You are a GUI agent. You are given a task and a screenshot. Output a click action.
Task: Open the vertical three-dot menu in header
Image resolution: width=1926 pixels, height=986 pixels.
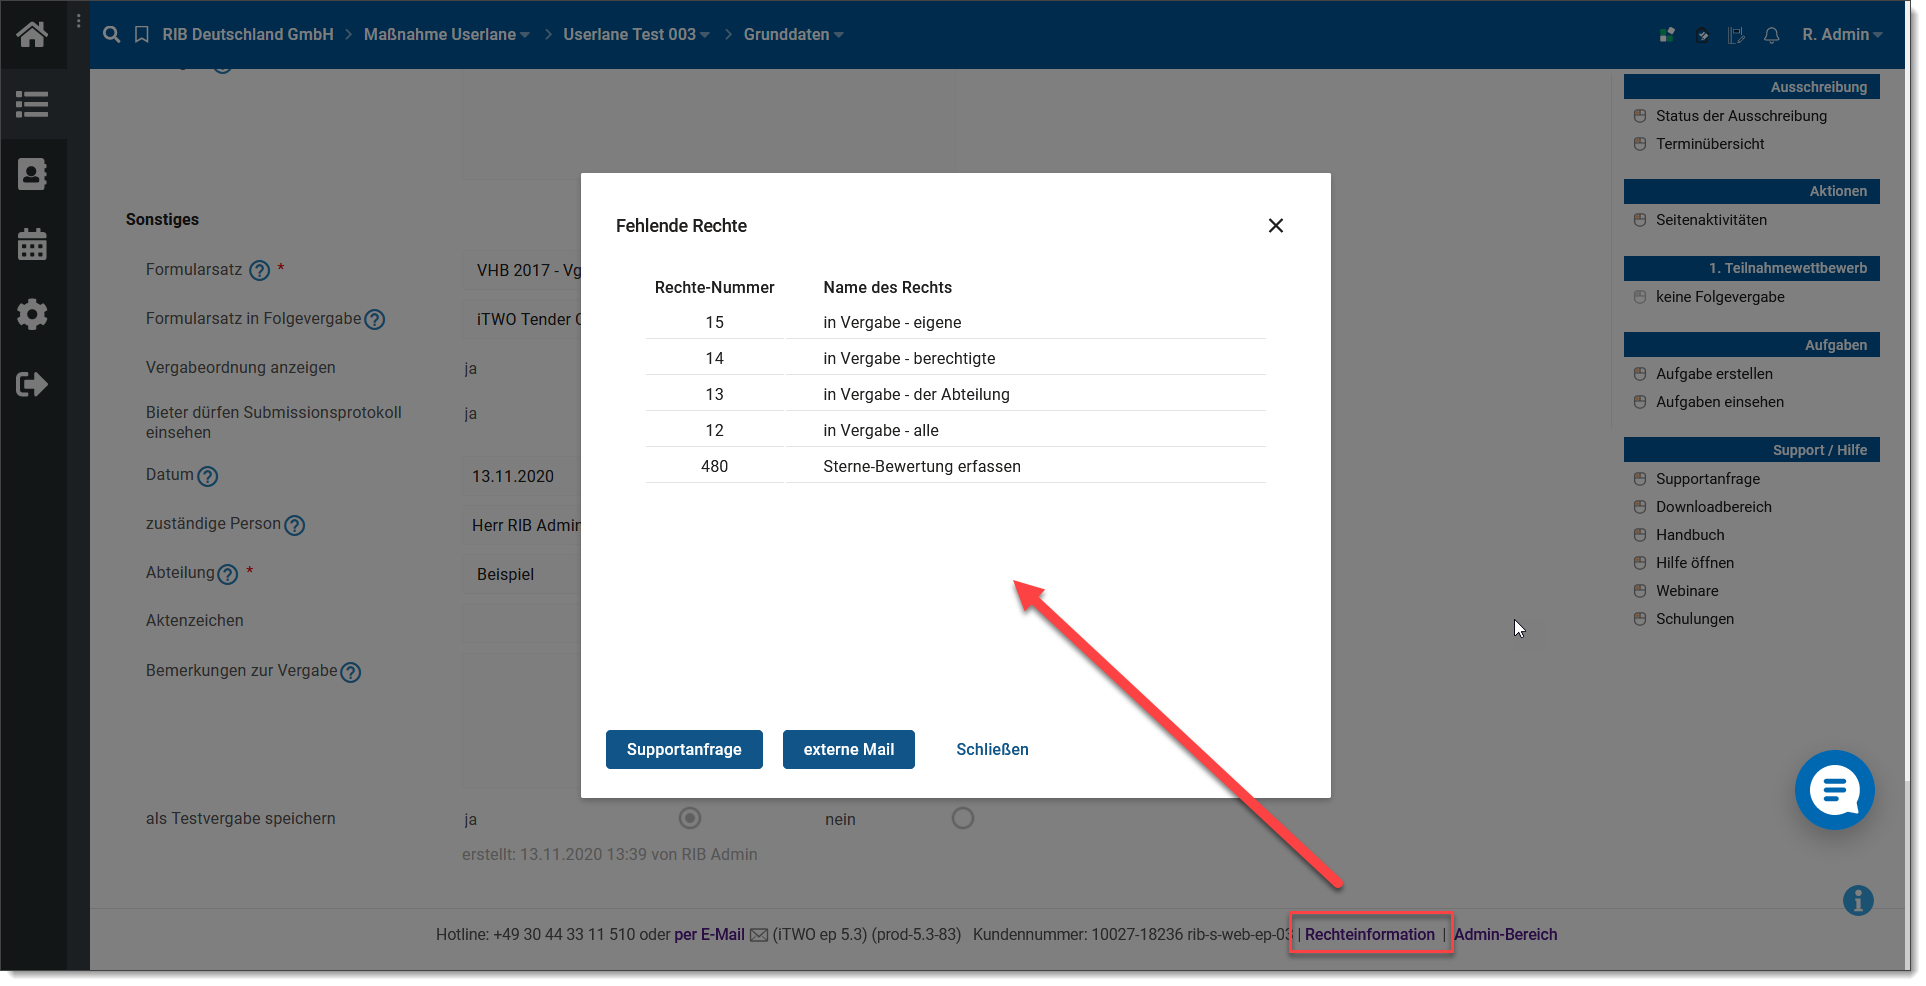pyautogui.click(x=79, y=20)
